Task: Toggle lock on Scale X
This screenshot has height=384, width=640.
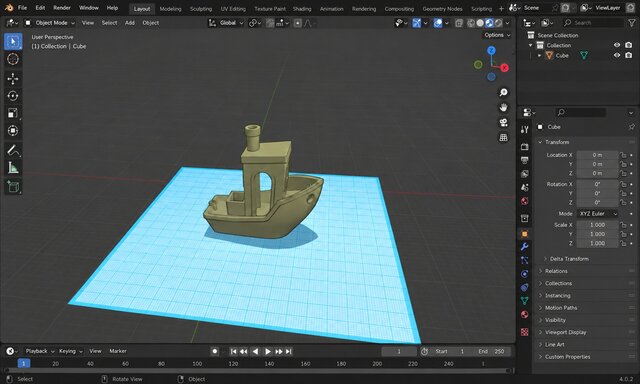Action: click(x=623, y=225)
